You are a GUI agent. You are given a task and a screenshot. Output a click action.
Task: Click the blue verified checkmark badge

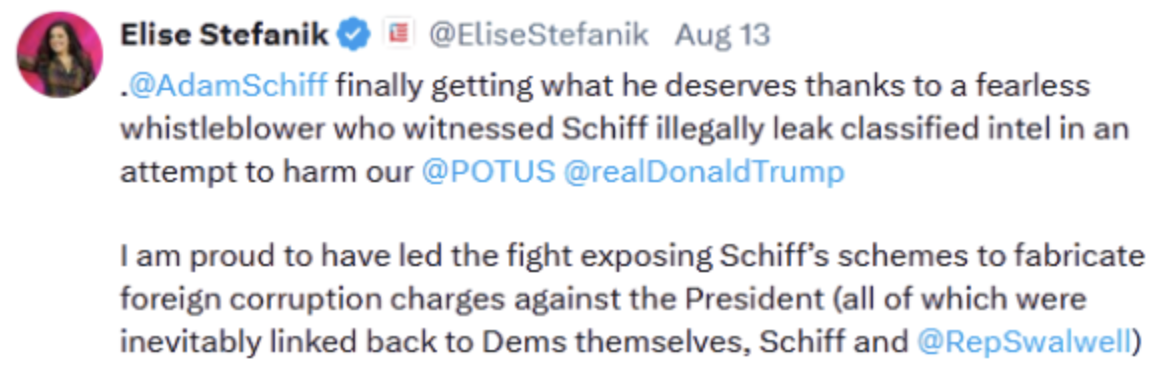(353, 34)
